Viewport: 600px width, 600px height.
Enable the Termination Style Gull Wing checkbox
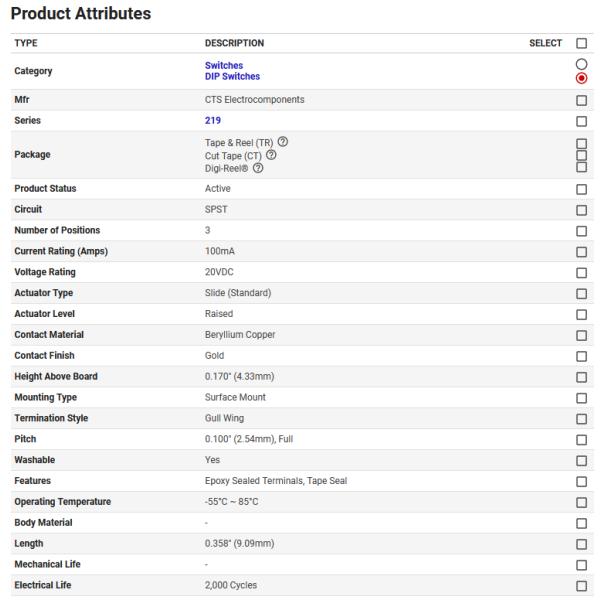coord(581,418)
